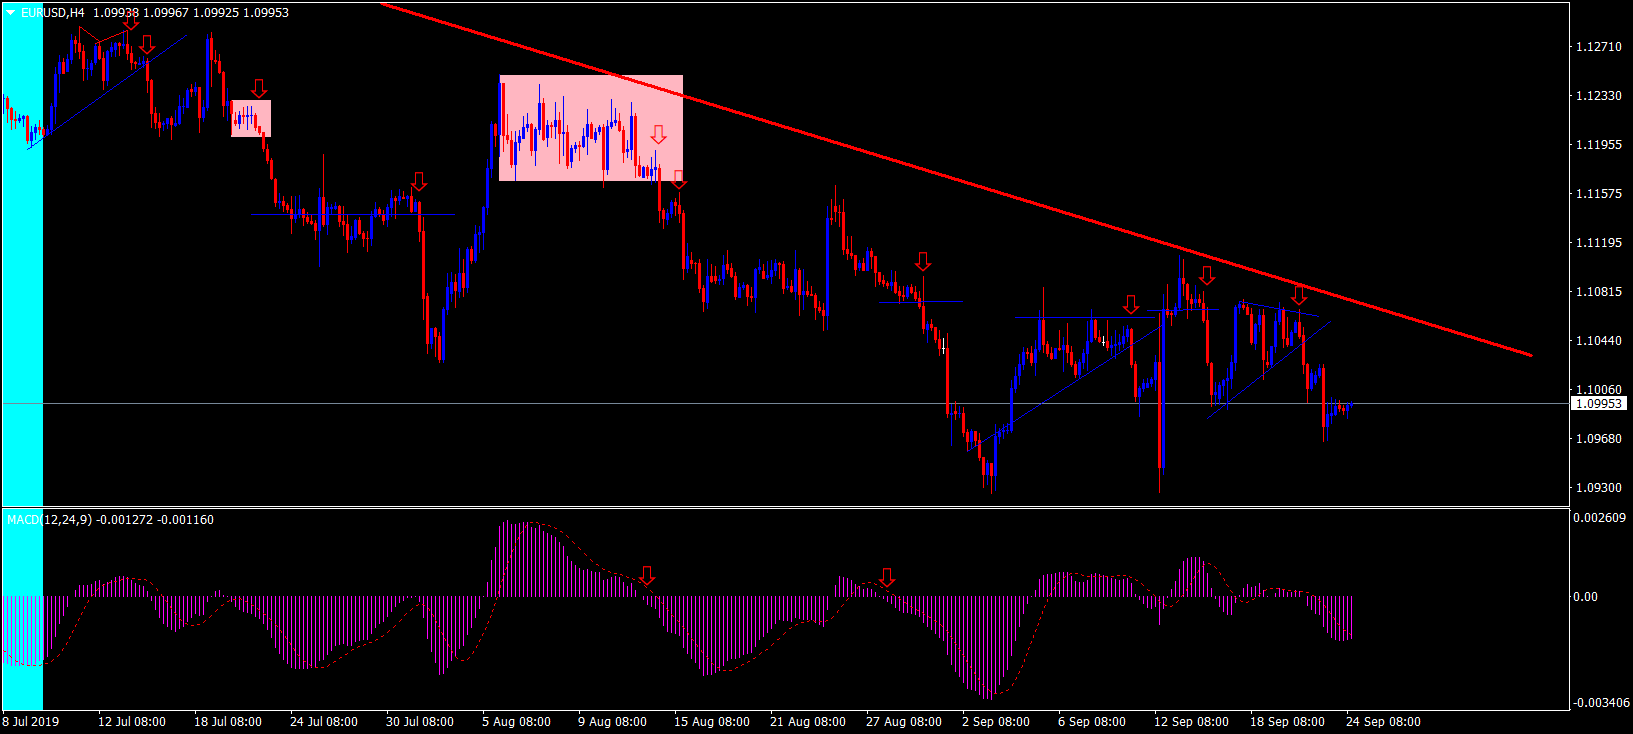Click the 6 Sep 08:00 time label
Image resolution: width=1633 pixels, height=734 pixels.
(1092, 722)
